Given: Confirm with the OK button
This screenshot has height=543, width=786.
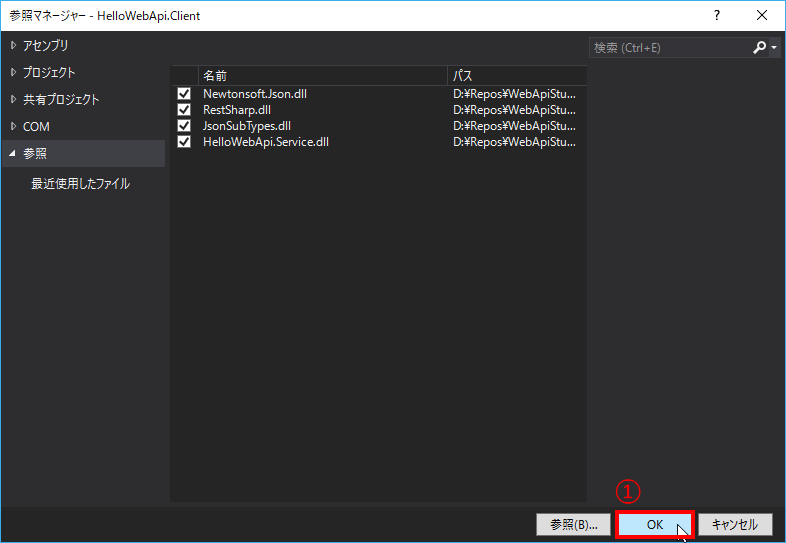Looking at the screenshot, I should 655,524.
